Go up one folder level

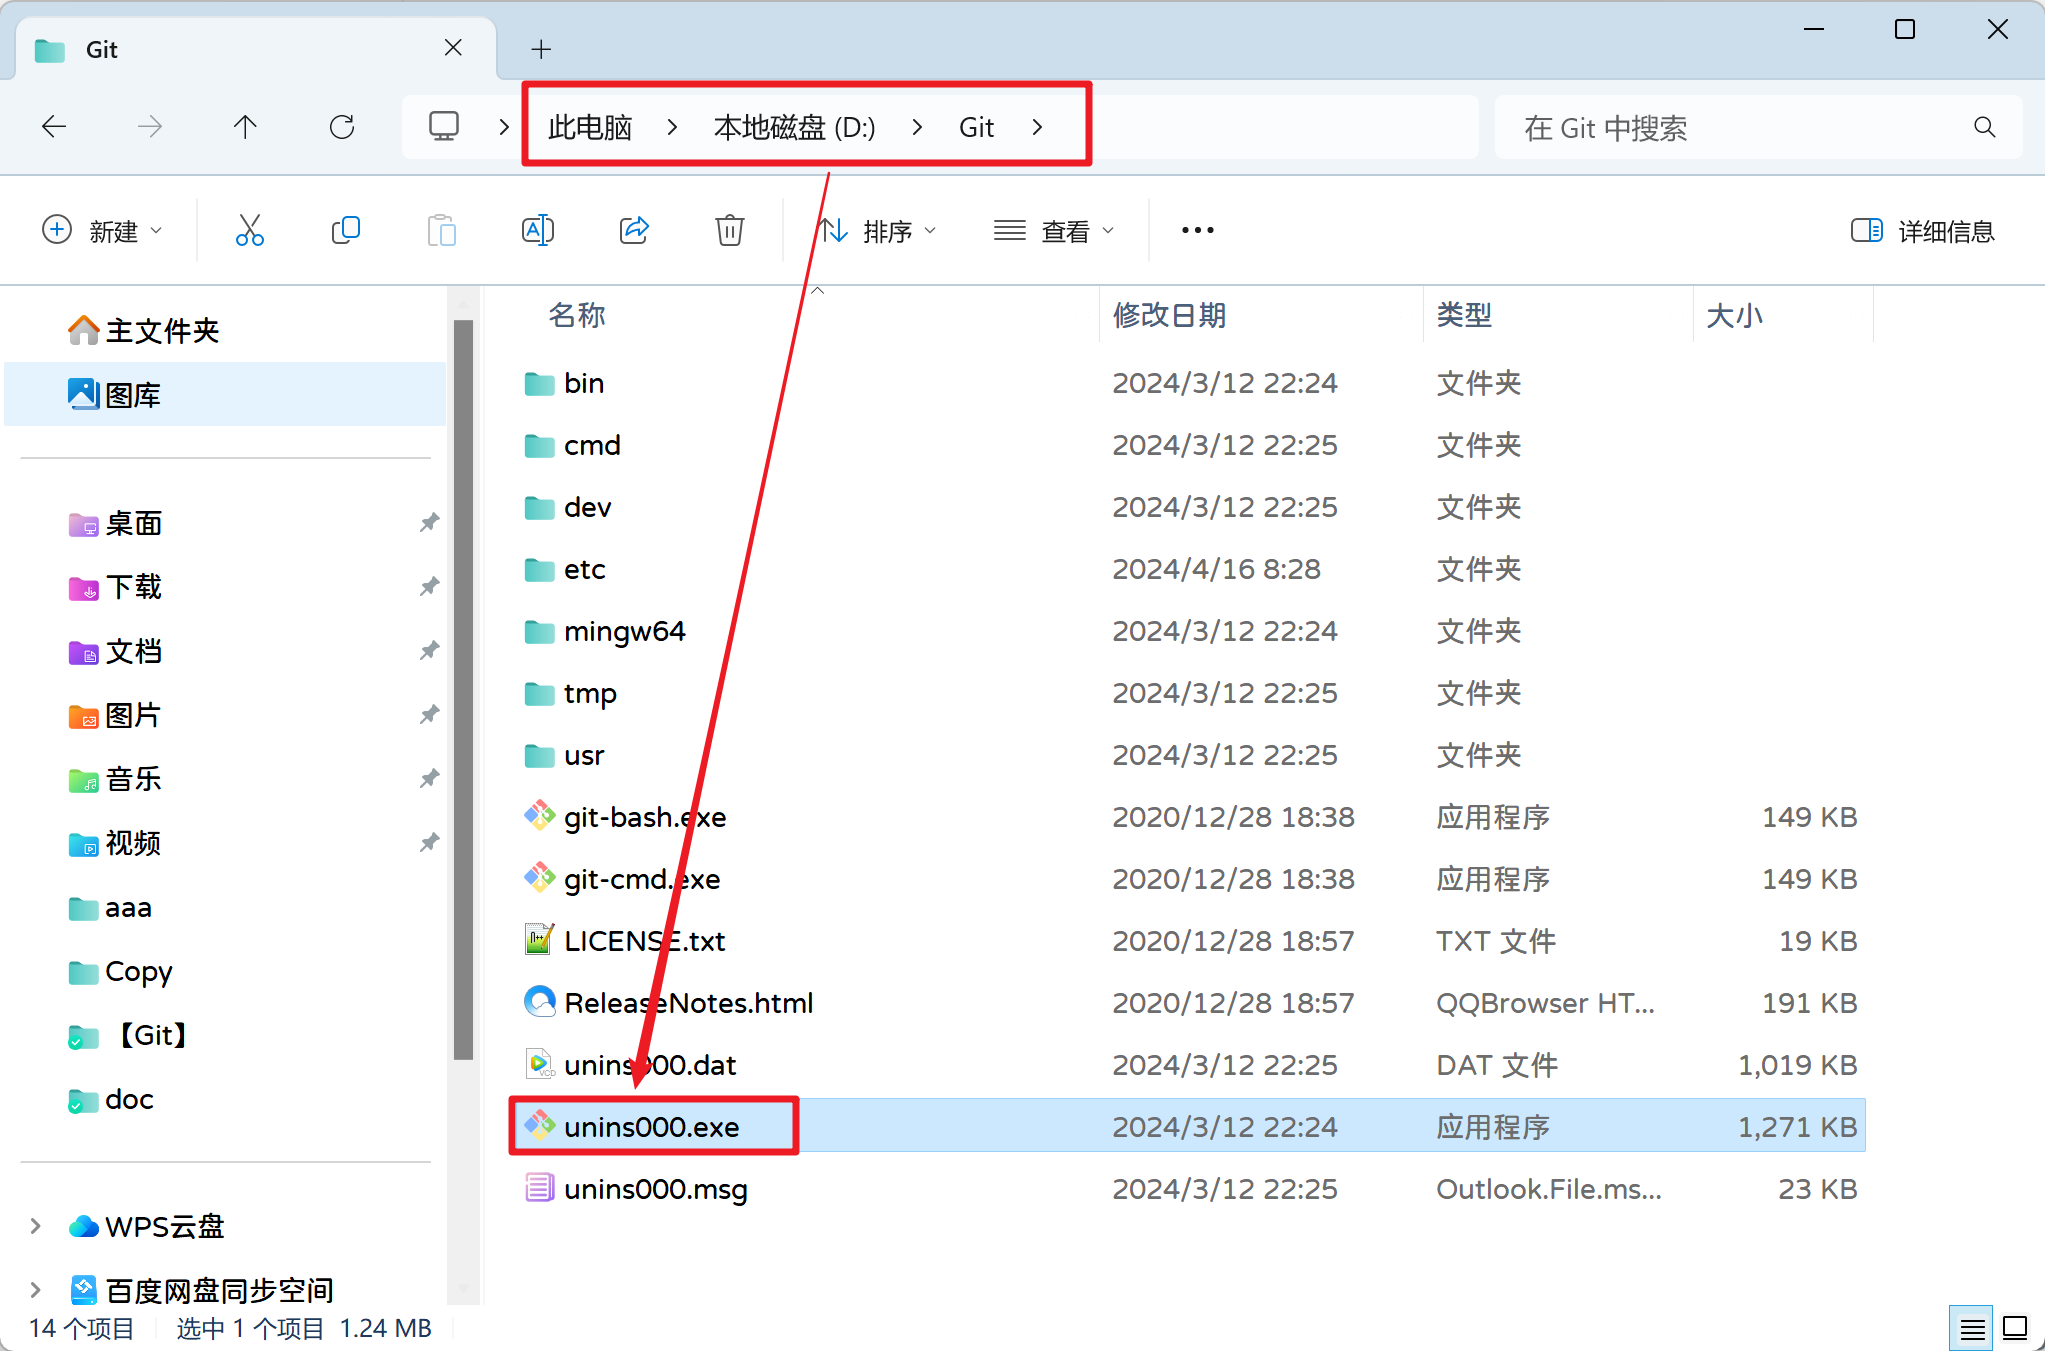[245, 127]
